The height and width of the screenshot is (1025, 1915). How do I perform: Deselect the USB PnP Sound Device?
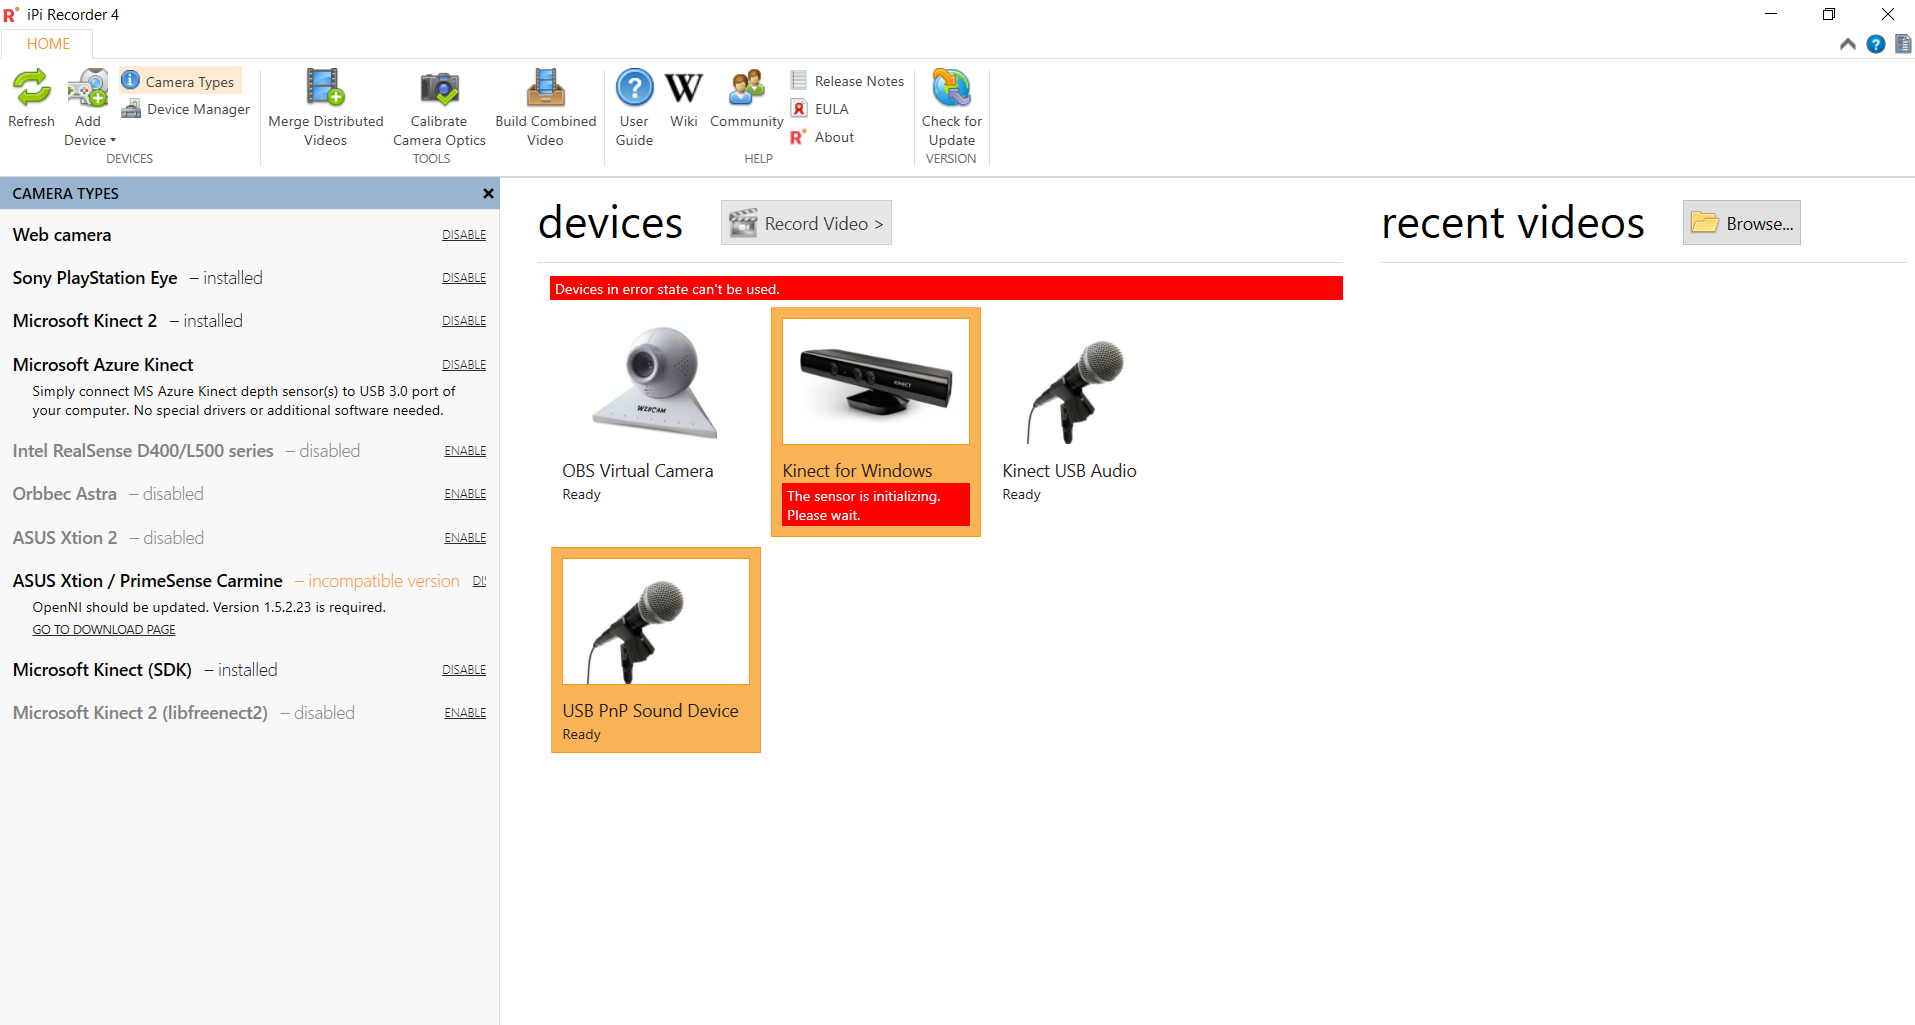point(656,649)
